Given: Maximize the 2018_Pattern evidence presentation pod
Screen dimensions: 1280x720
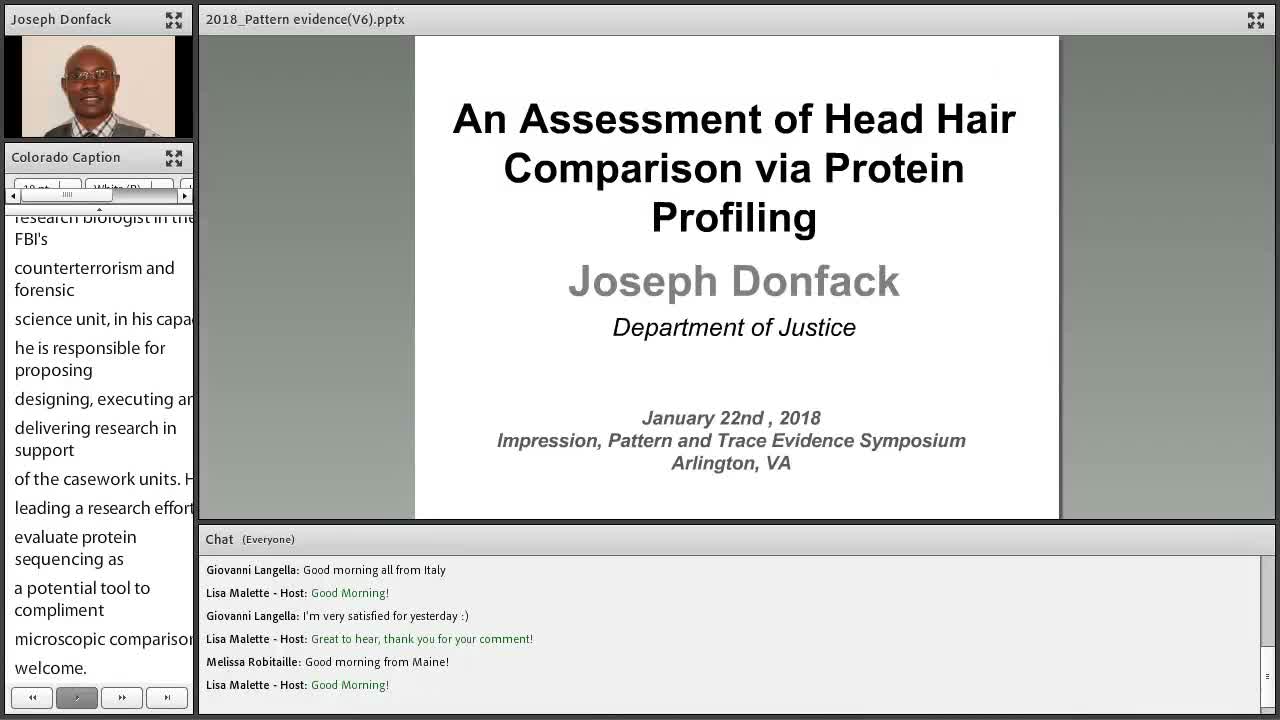Looking at the screenshot, I should pyautogui.click(x=1256, y=20).
